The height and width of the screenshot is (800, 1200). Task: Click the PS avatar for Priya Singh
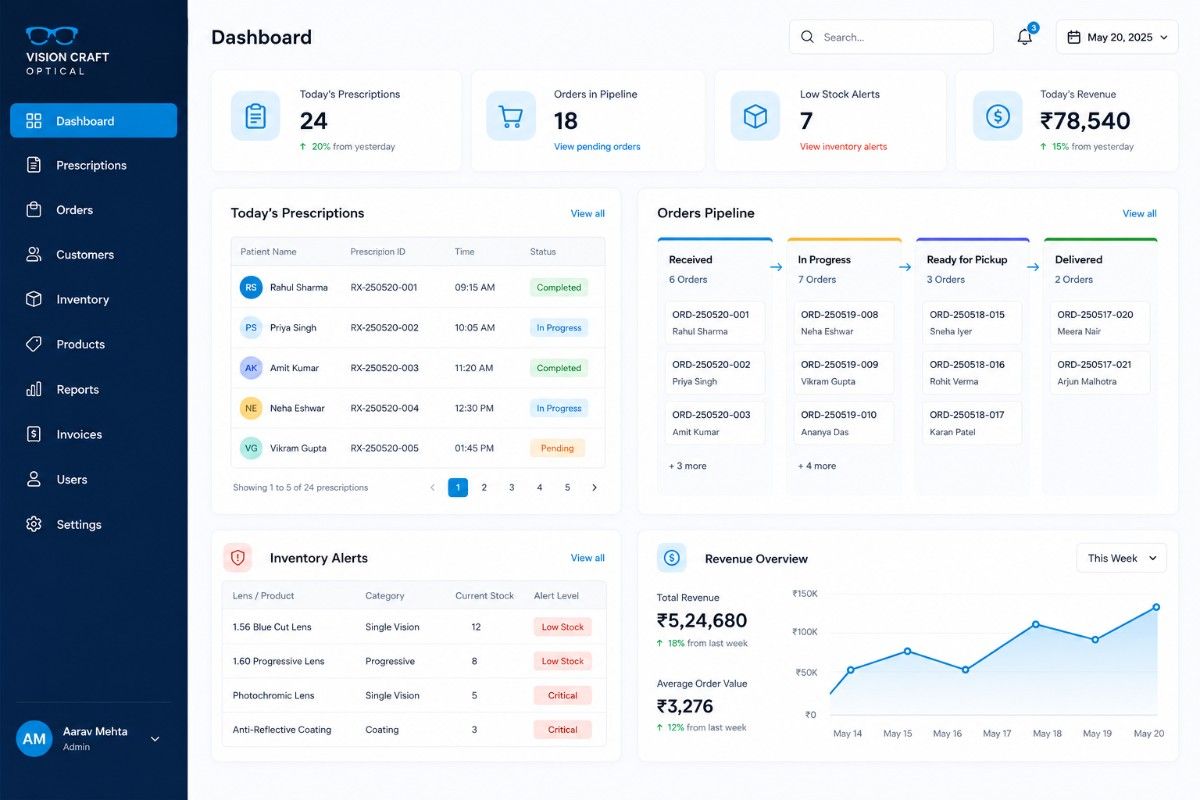coord(251,327)
